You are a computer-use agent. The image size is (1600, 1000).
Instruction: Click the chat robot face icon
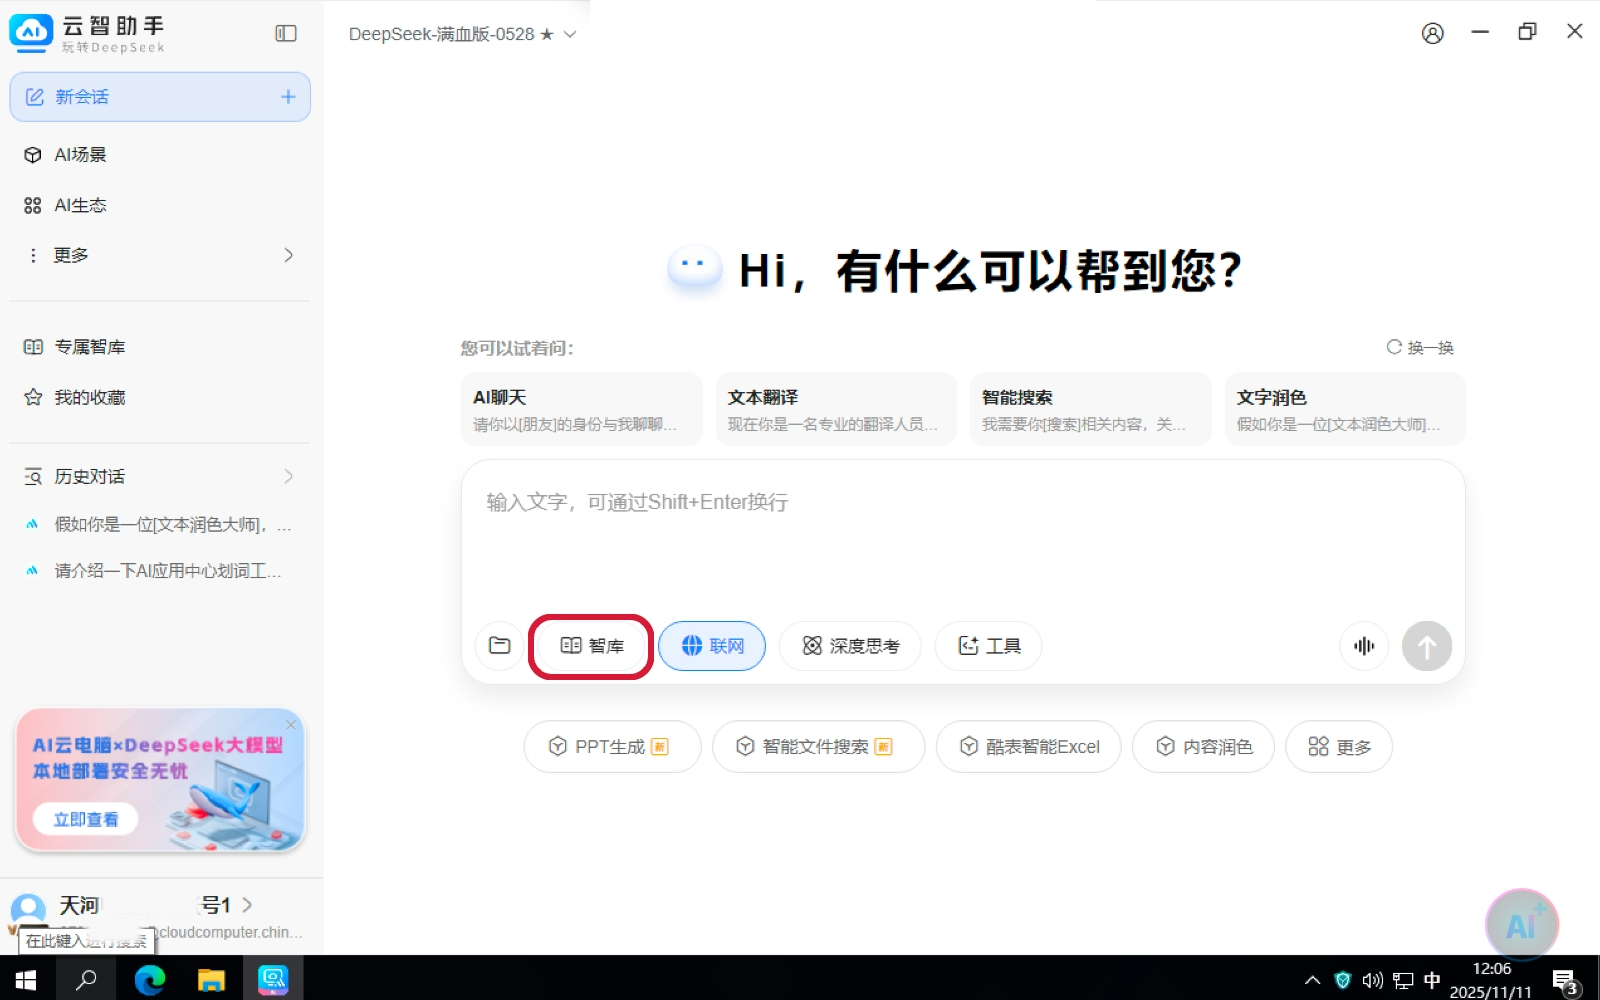tap(694, 268)
